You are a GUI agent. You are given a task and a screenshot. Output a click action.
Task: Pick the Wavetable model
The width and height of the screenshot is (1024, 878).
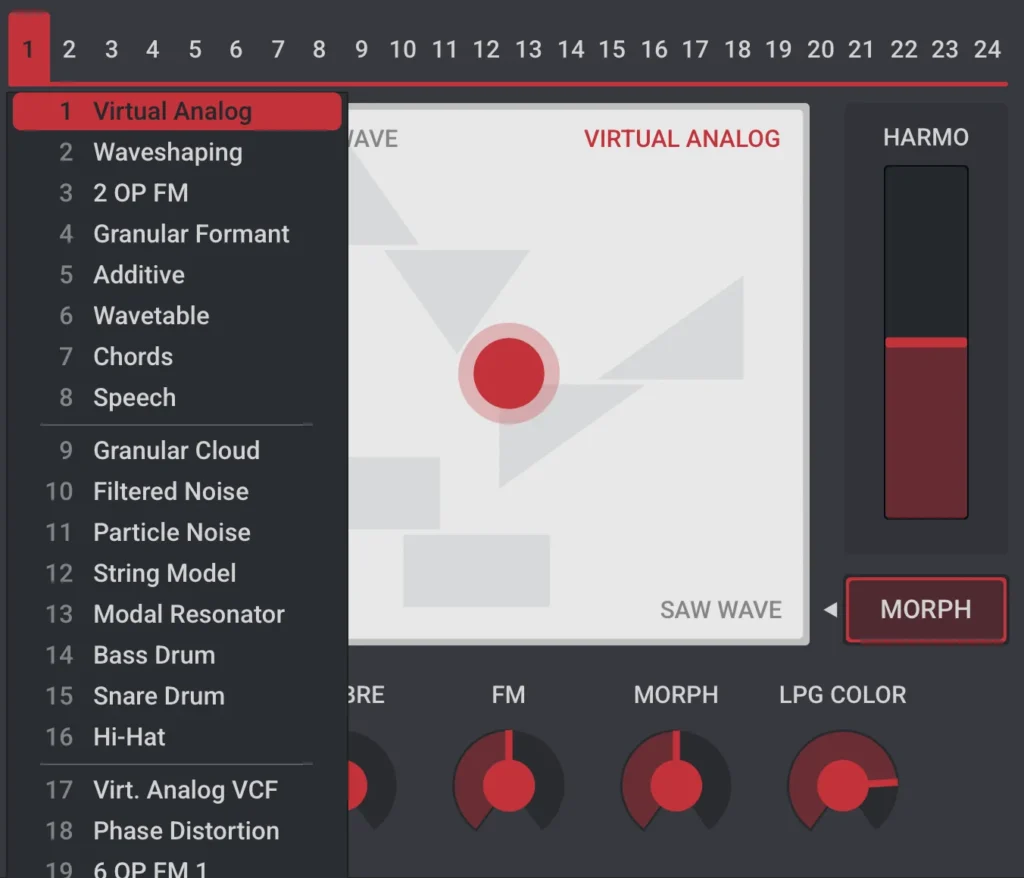tap(177, 316)
